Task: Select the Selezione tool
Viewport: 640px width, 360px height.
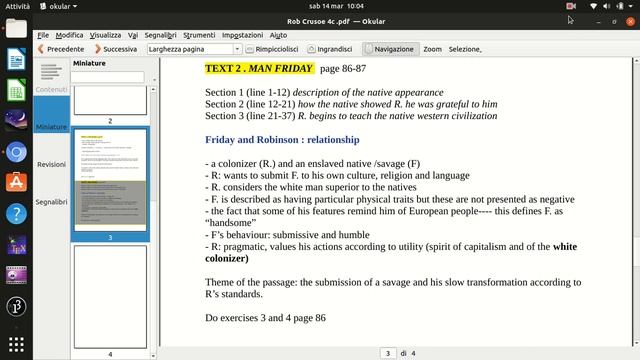Action: (x=464, y=49)
